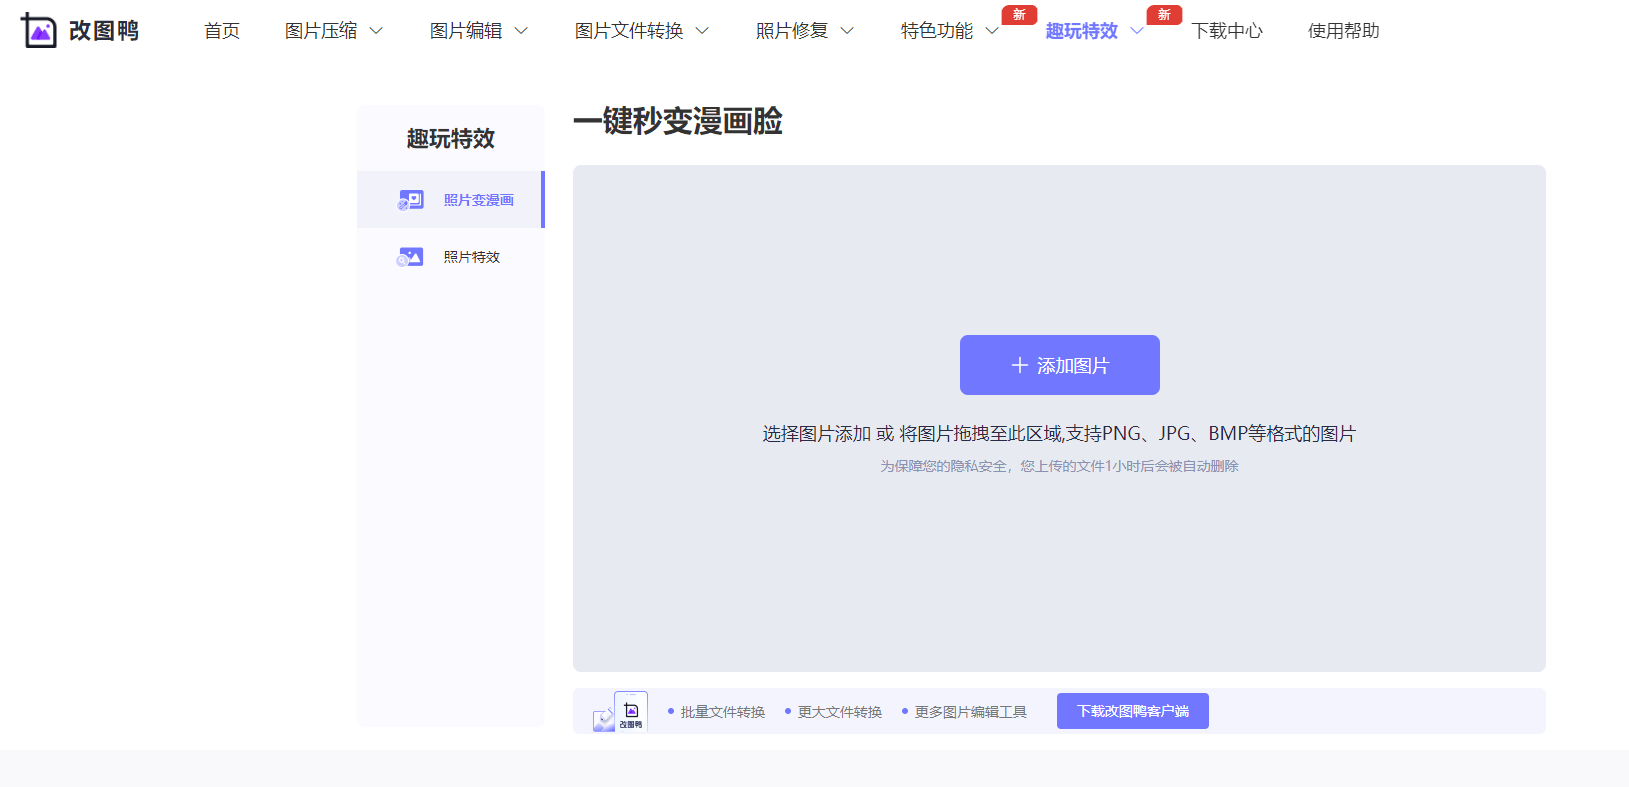Open the 图片编辑 menu
The height and width of the screenshot is (787, 1629).
(466, 31)
